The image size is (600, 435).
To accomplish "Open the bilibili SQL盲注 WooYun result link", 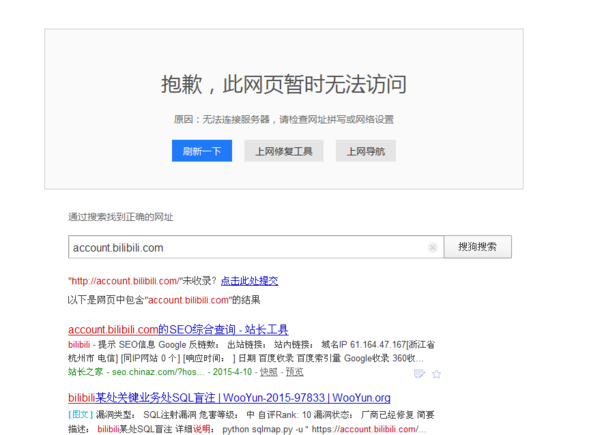I will [229, 398].
